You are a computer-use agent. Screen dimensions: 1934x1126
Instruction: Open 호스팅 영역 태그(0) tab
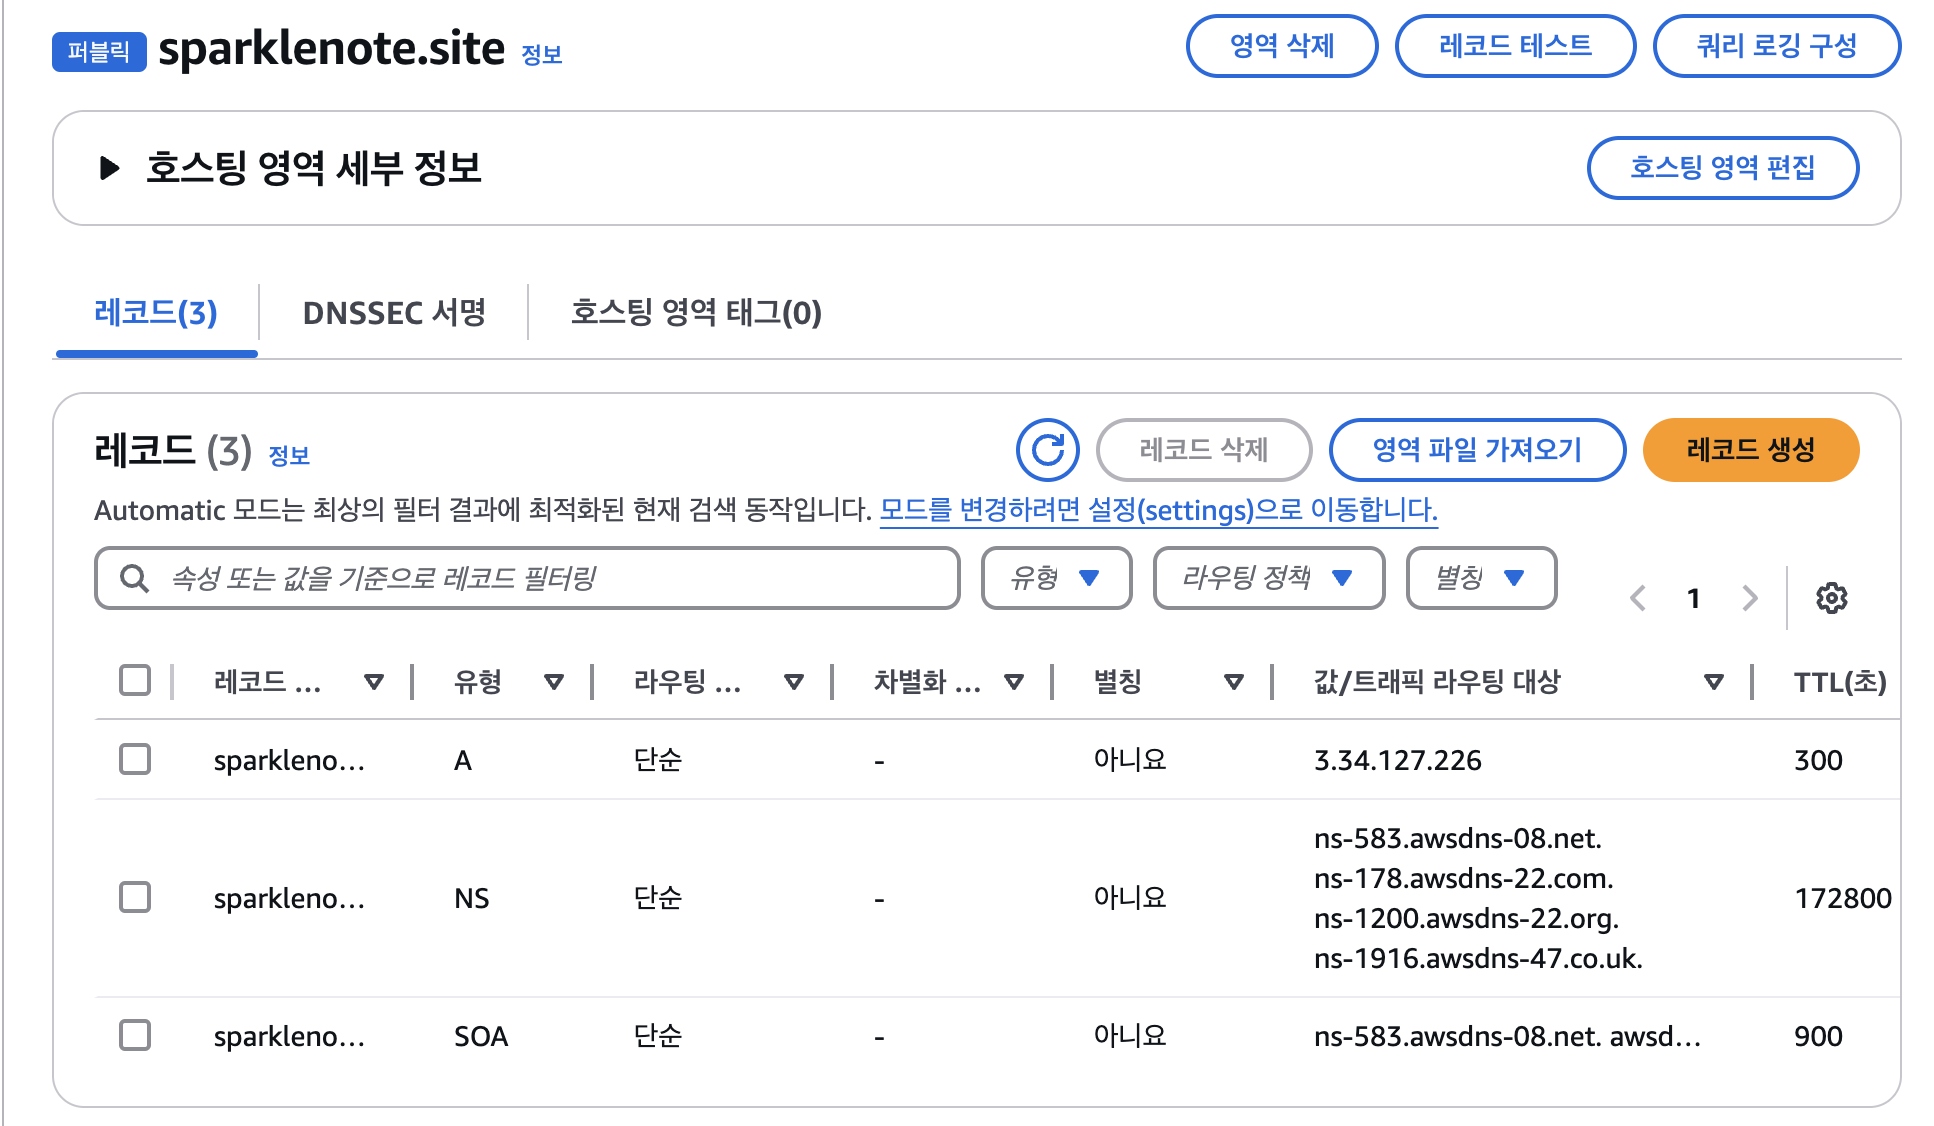pos(696,313)
